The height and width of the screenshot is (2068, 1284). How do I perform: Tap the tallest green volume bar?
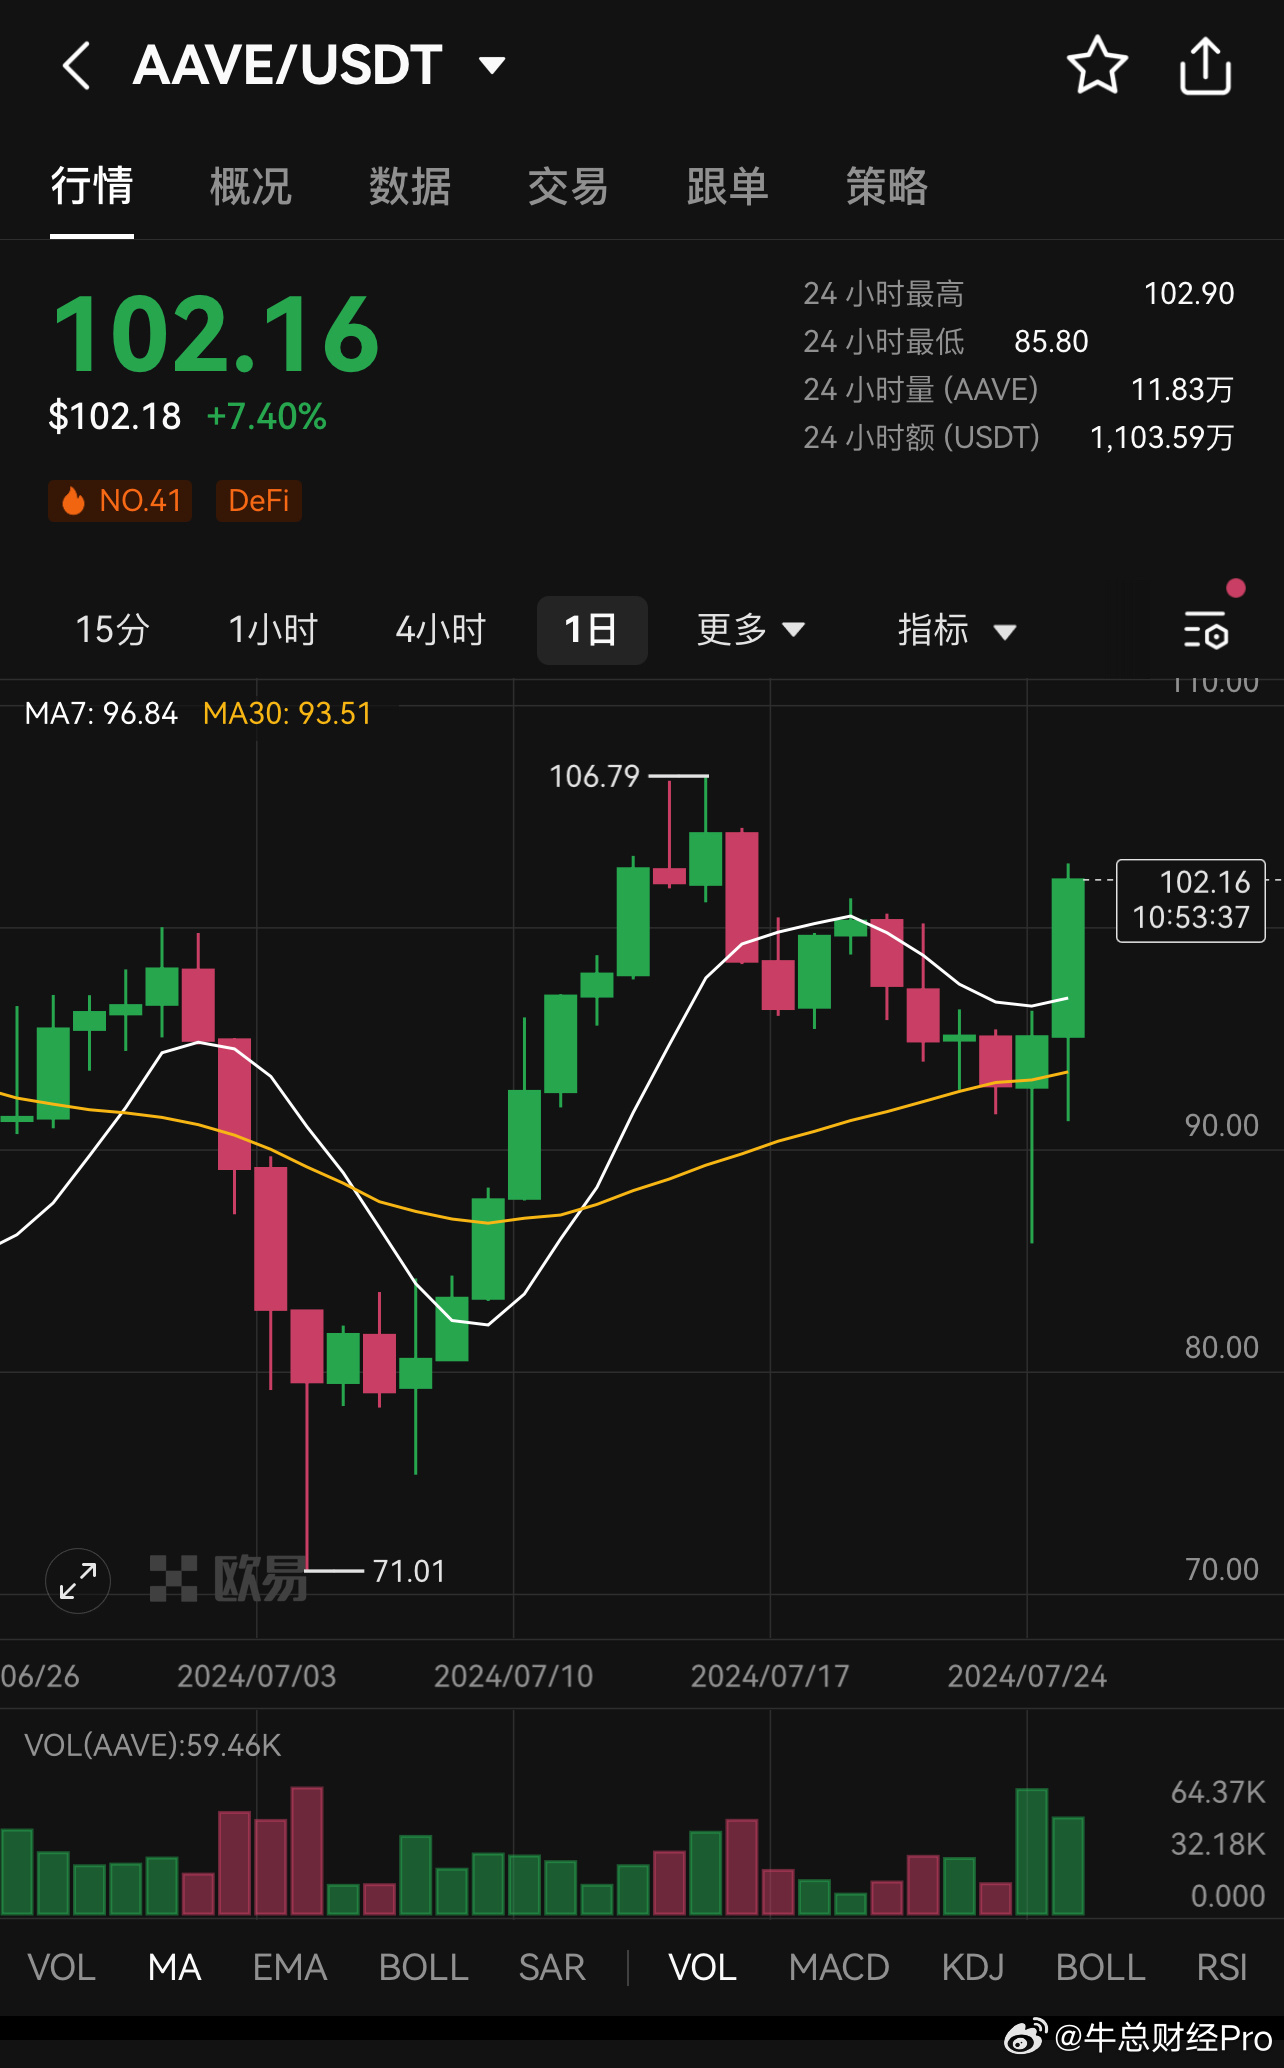pos(1032,1851)
